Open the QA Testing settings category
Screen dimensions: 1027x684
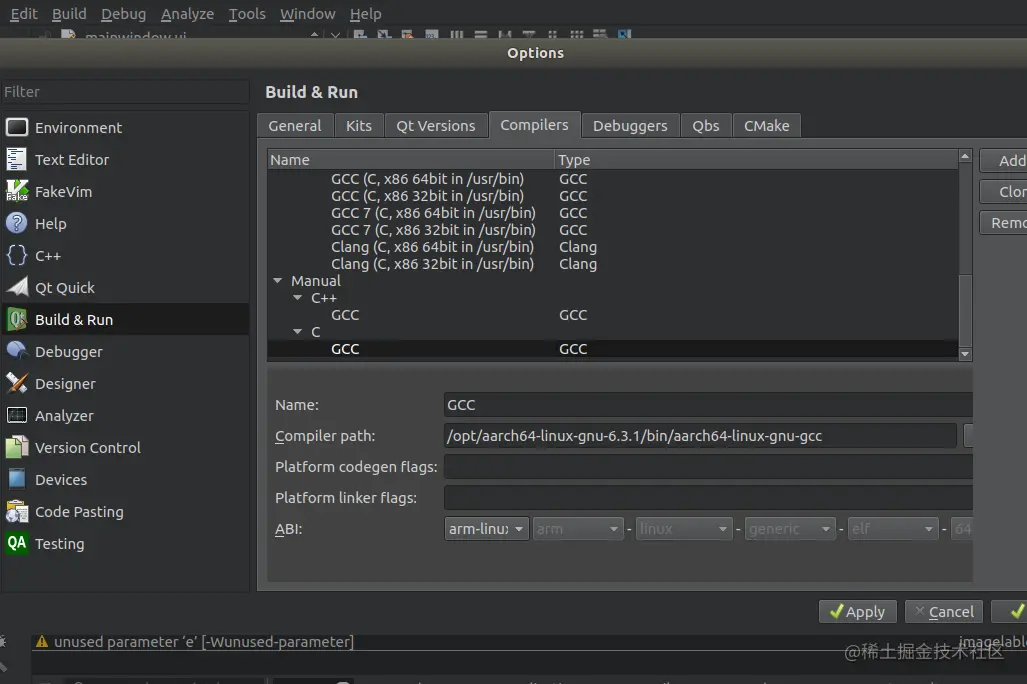point(124,544)
